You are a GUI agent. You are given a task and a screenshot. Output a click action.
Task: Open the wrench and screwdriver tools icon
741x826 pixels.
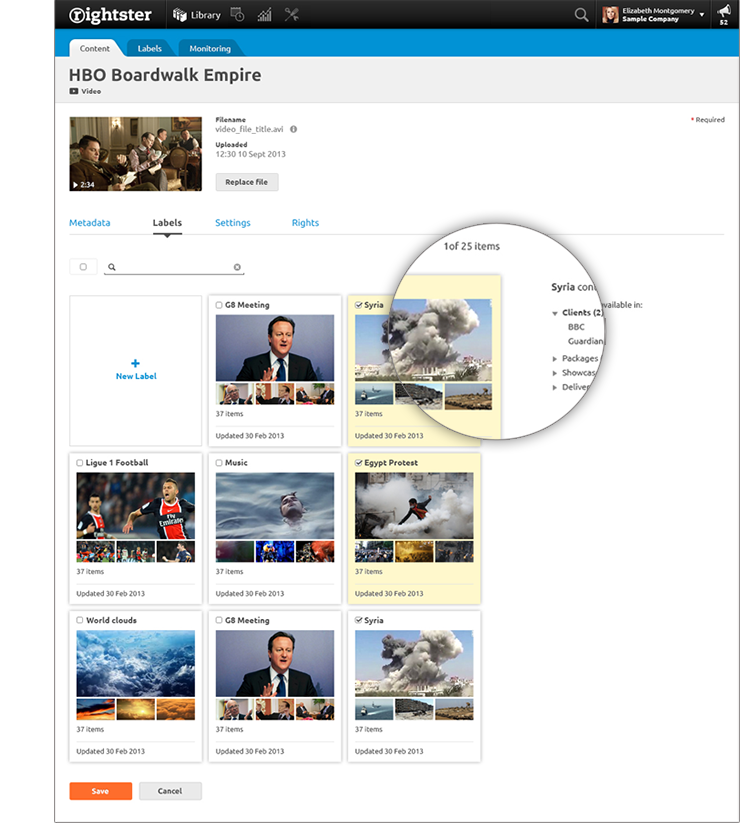click(x=292, y=15)
